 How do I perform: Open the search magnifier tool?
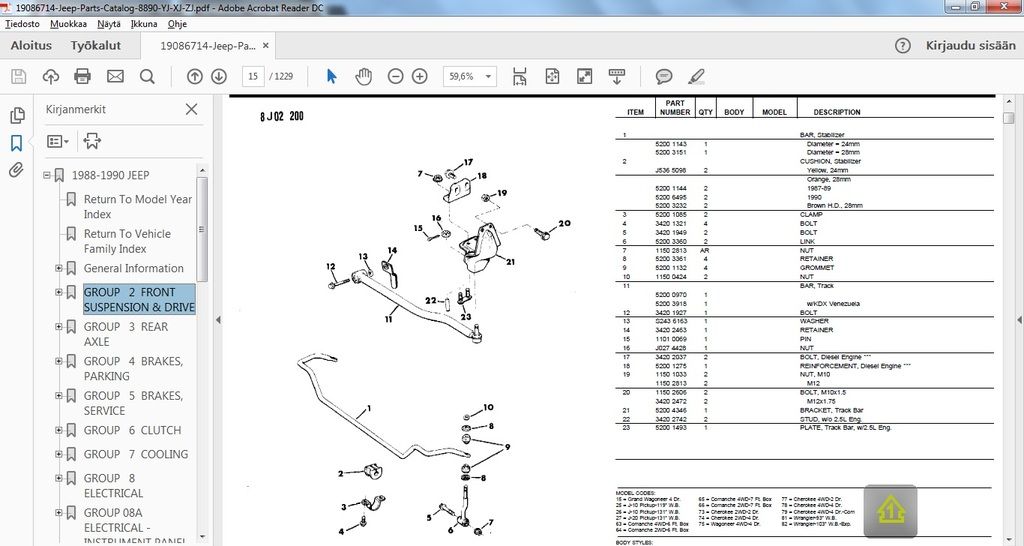[x=147, y=76]
